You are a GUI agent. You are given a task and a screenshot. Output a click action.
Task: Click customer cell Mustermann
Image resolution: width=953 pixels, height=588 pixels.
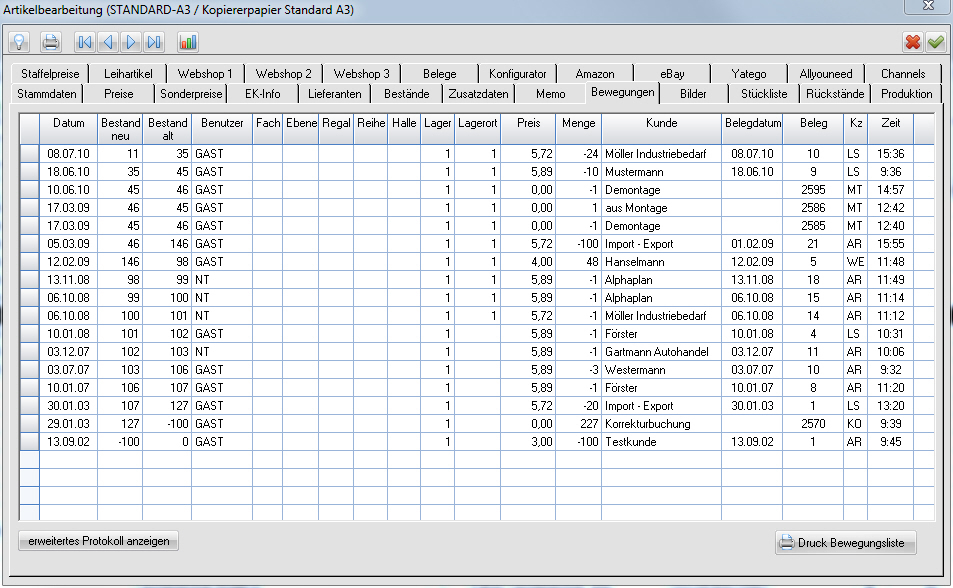(661, 172)
